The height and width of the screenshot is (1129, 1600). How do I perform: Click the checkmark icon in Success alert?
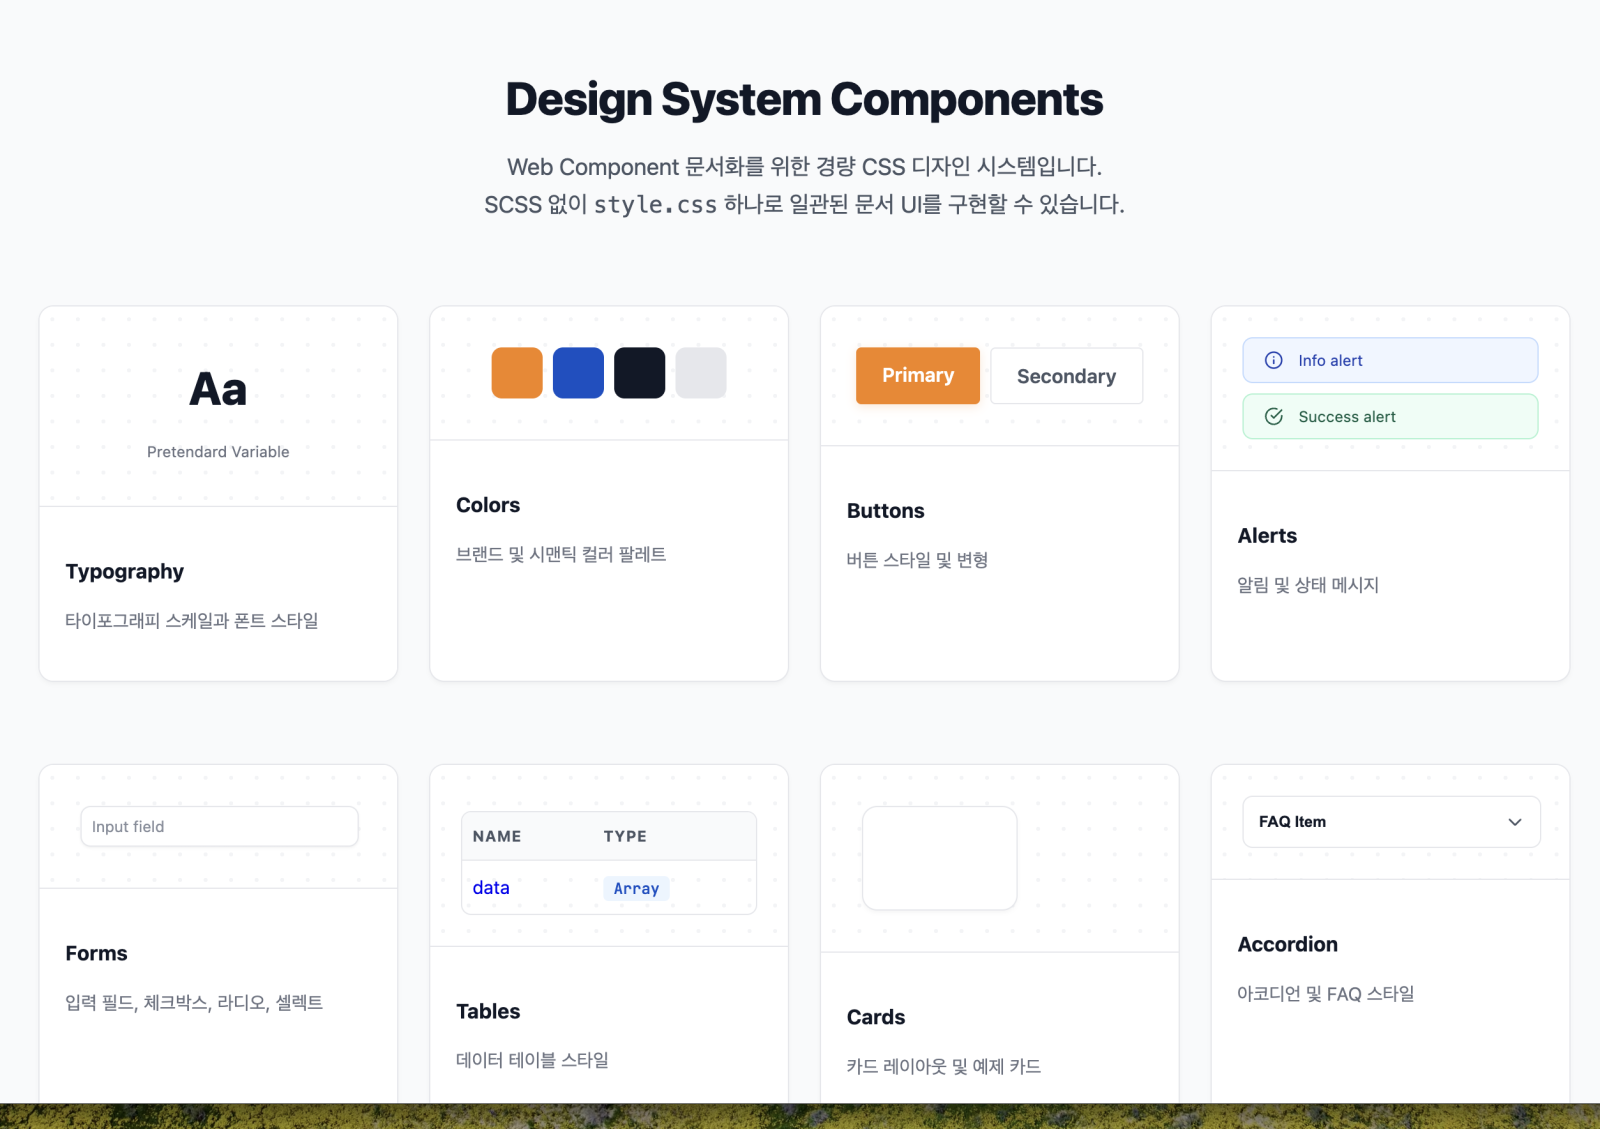1273,417
